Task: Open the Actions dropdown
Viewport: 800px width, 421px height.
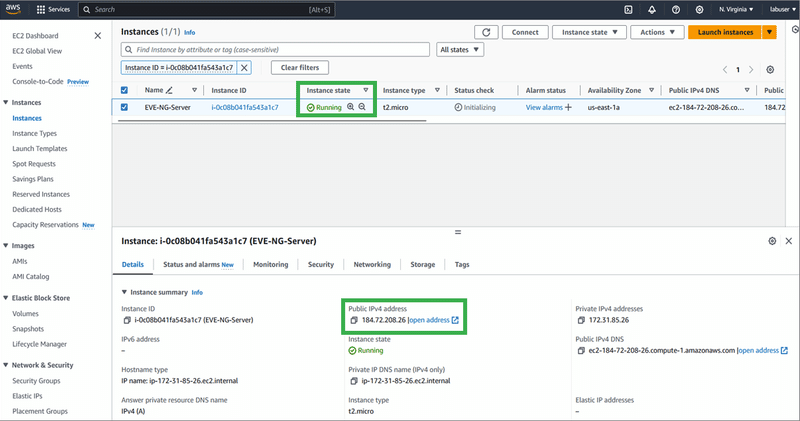Action: tap(657, 32)
